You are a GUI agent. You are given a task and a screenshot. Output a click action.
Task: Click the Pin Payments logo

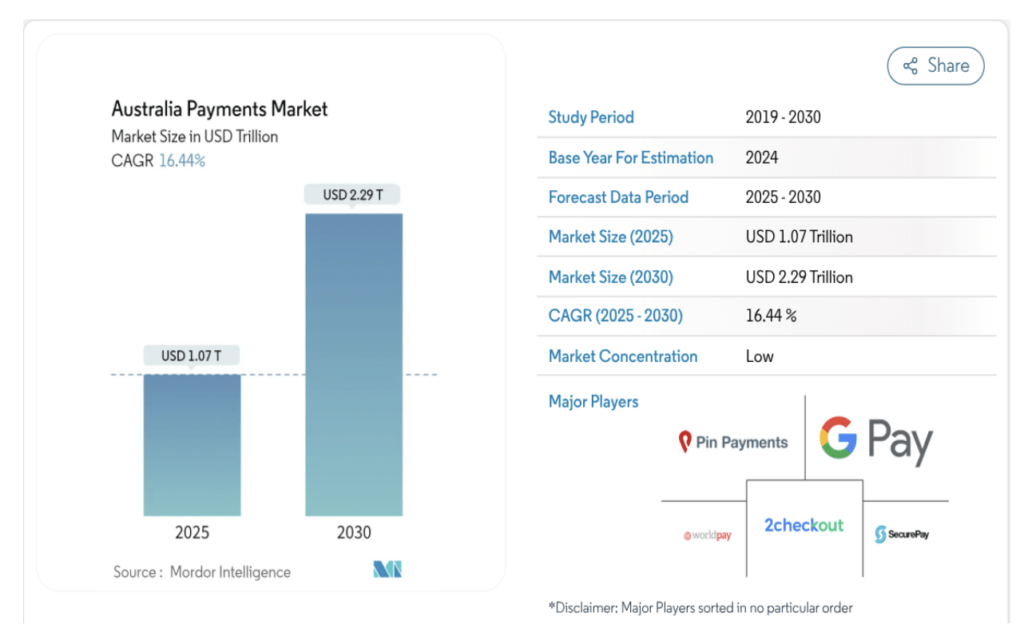coord(732,441)
